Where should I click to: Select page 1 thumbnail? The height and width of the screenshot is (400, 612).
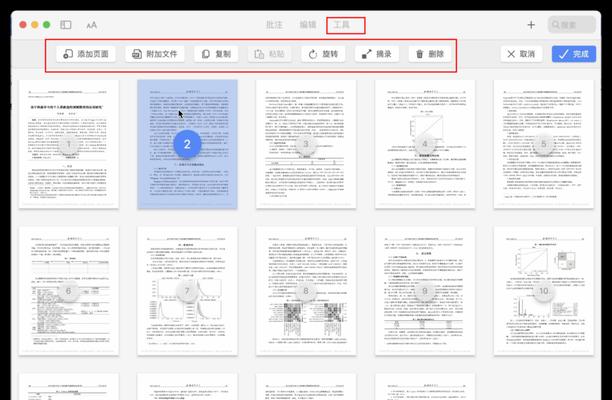click(69, 144)
